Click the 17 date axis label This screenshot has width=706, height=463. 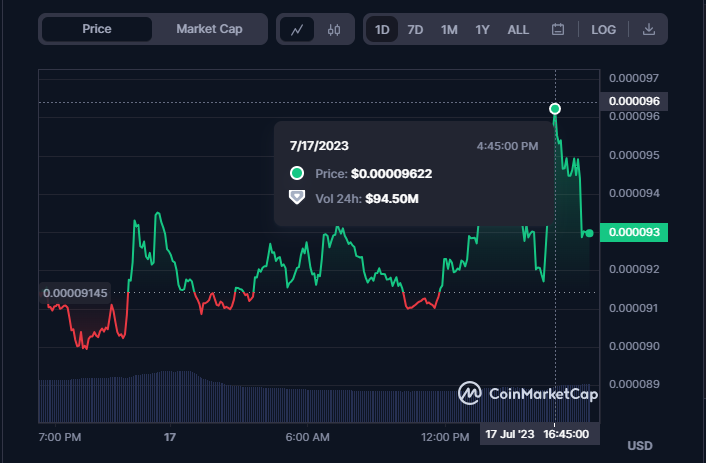pos(170,437)
